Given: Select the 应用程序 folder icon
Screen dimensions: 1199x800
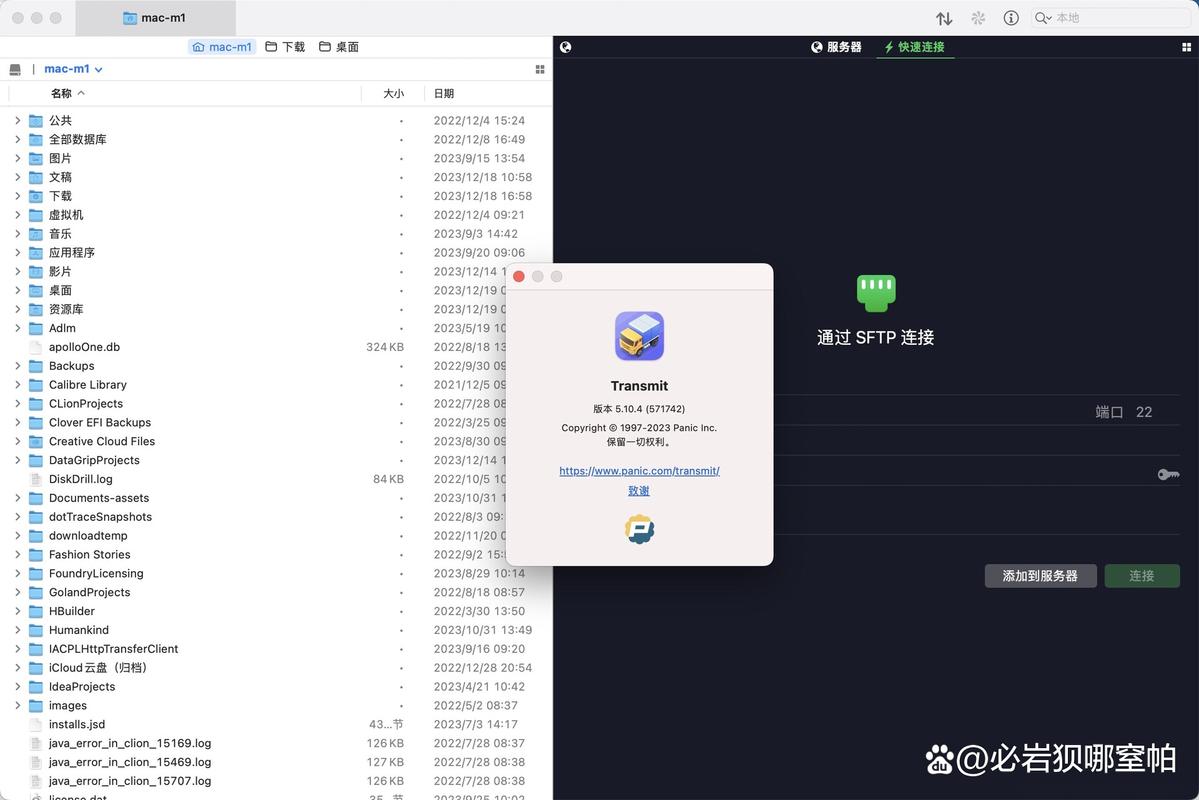Looking at the screenshot, I should coord(36,253).
